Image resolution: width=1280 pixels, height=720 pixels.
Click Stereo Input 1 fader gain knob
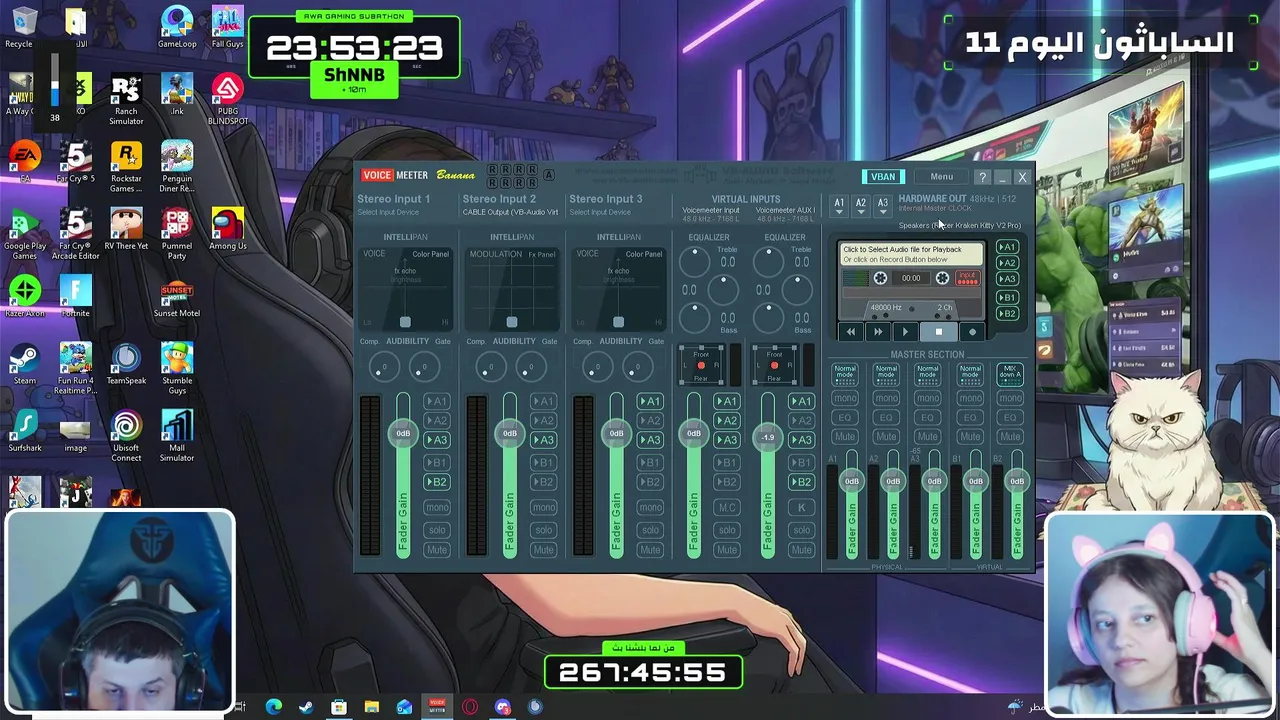[x=403, y=433]
